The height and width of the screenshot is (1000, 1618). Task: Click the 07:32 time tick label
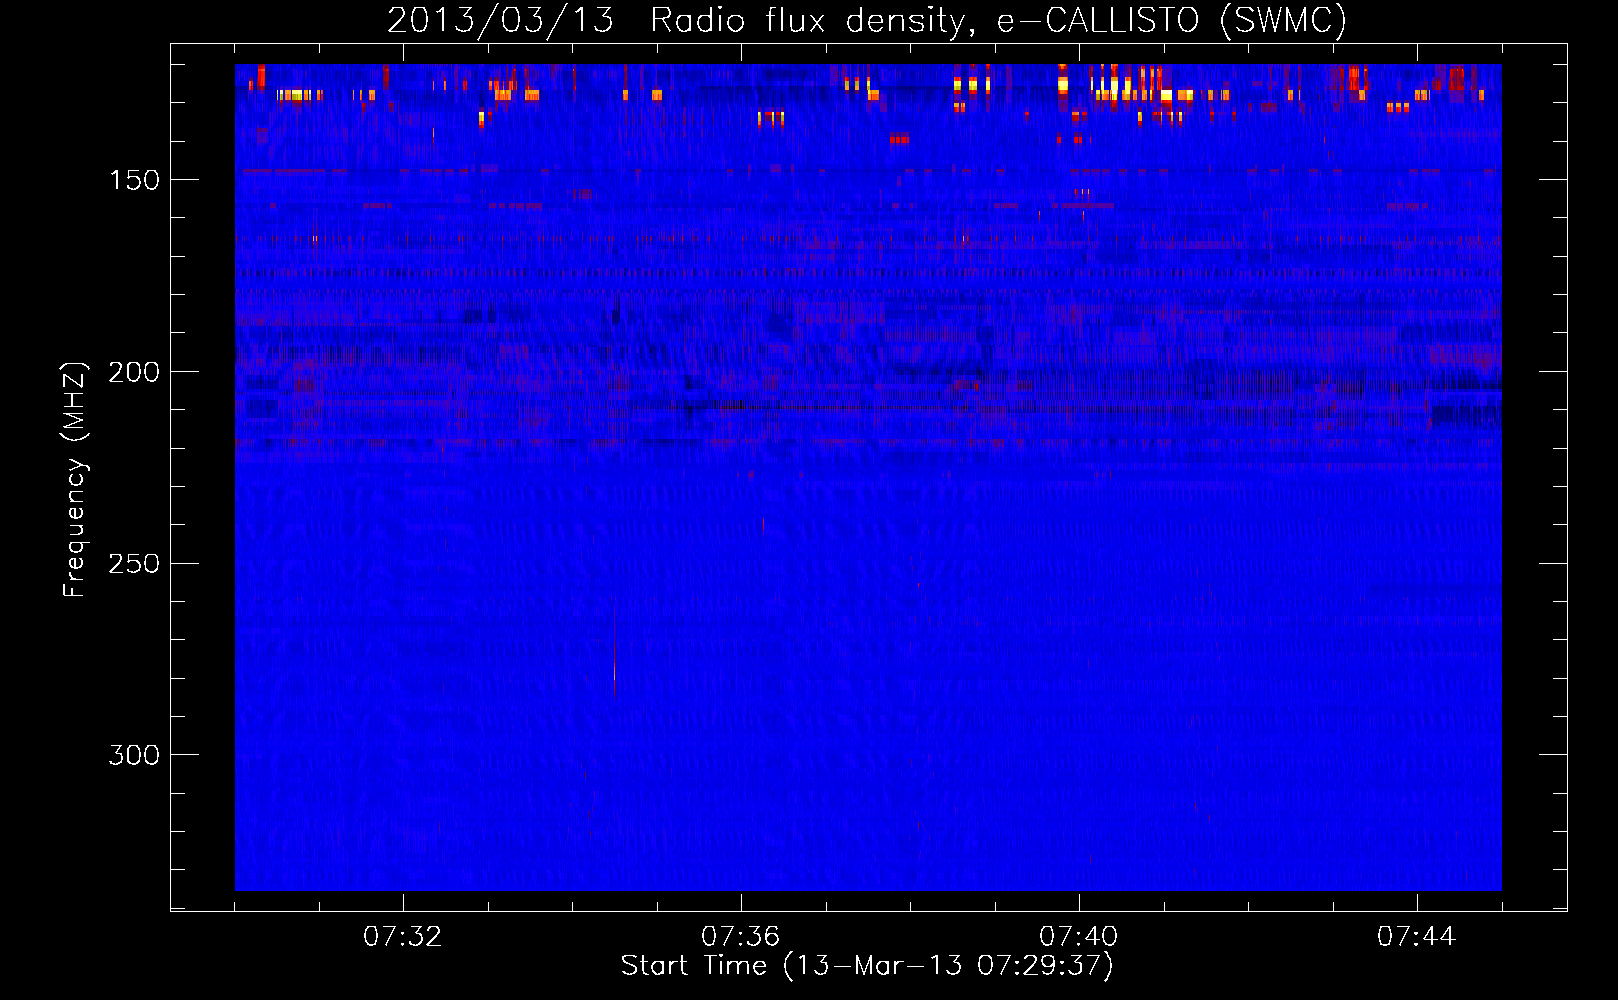pos(403,937)
